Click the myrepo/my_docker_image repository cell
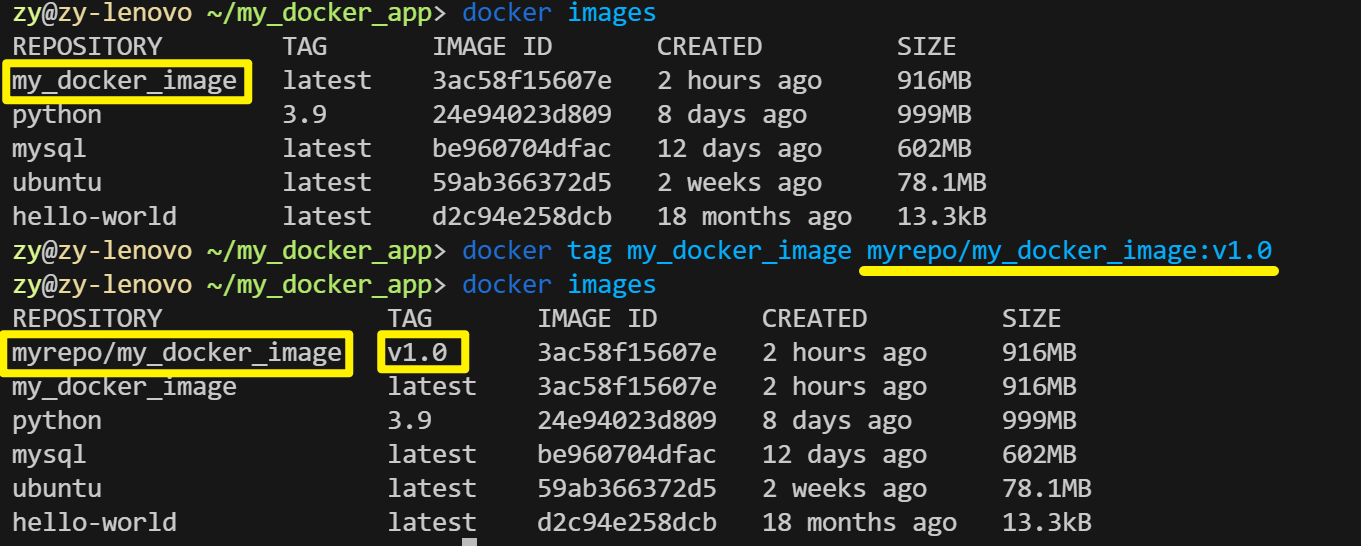 coord(177,353)
